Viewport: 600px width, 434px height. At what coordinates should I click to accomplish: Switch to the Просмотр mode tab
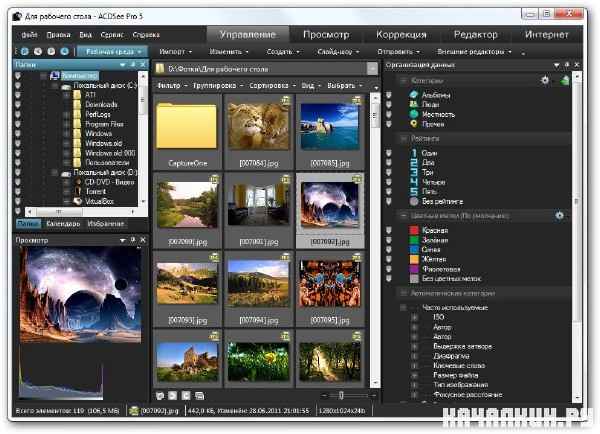click(326, 34)
